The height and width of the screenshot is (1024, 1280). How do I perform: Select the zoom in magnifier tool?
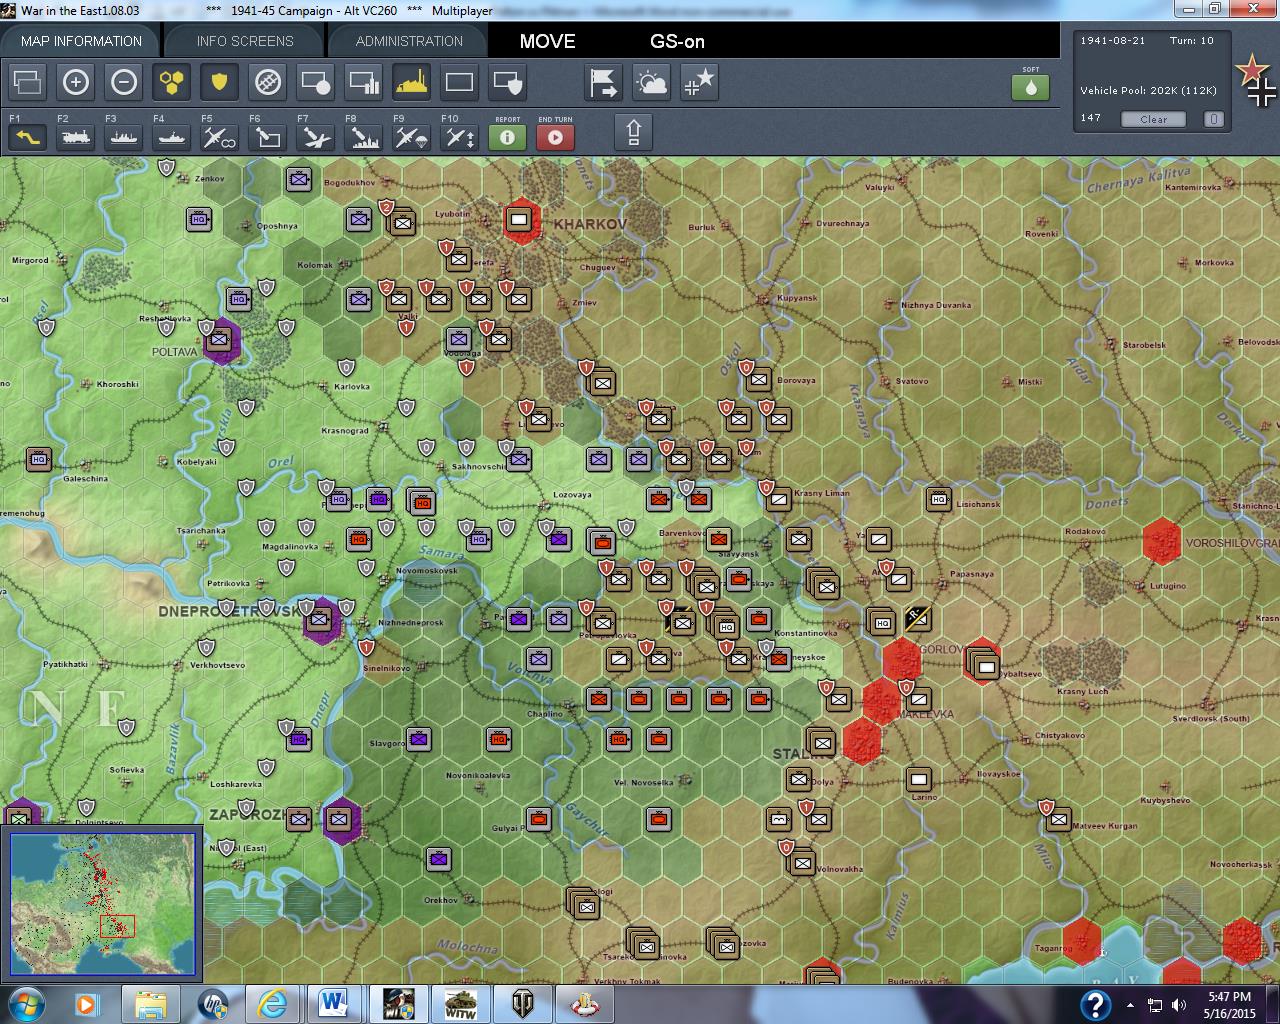click(75, 83)
